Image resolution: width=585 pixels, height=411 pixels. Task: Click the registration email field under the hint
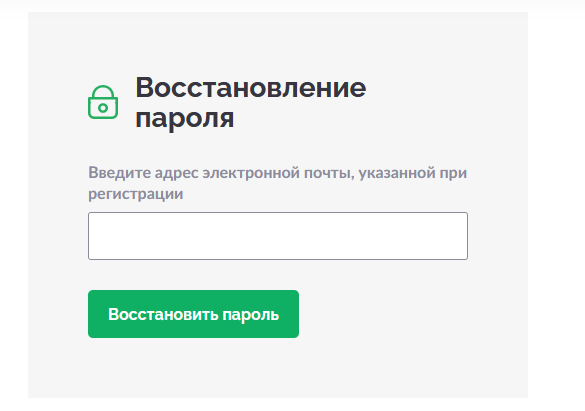(278, 236)
